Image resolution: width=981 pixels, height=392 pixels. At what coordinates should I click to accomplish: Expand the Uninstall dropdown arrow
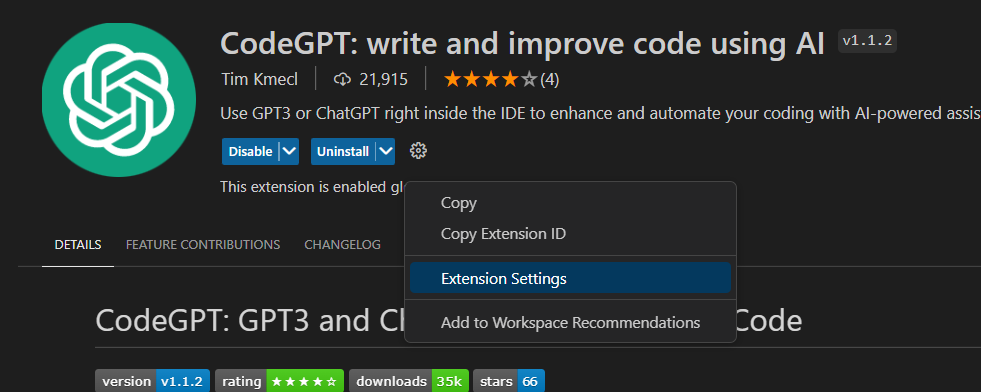point(386,151)
